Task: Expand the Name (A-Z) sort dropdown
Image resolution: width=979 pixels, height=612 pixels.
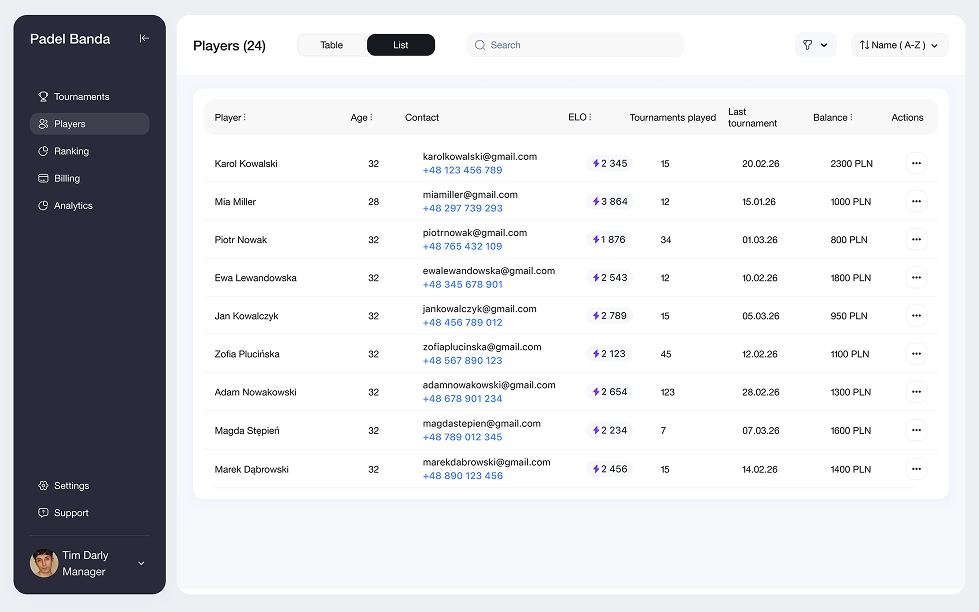Action: pos(899,45)
